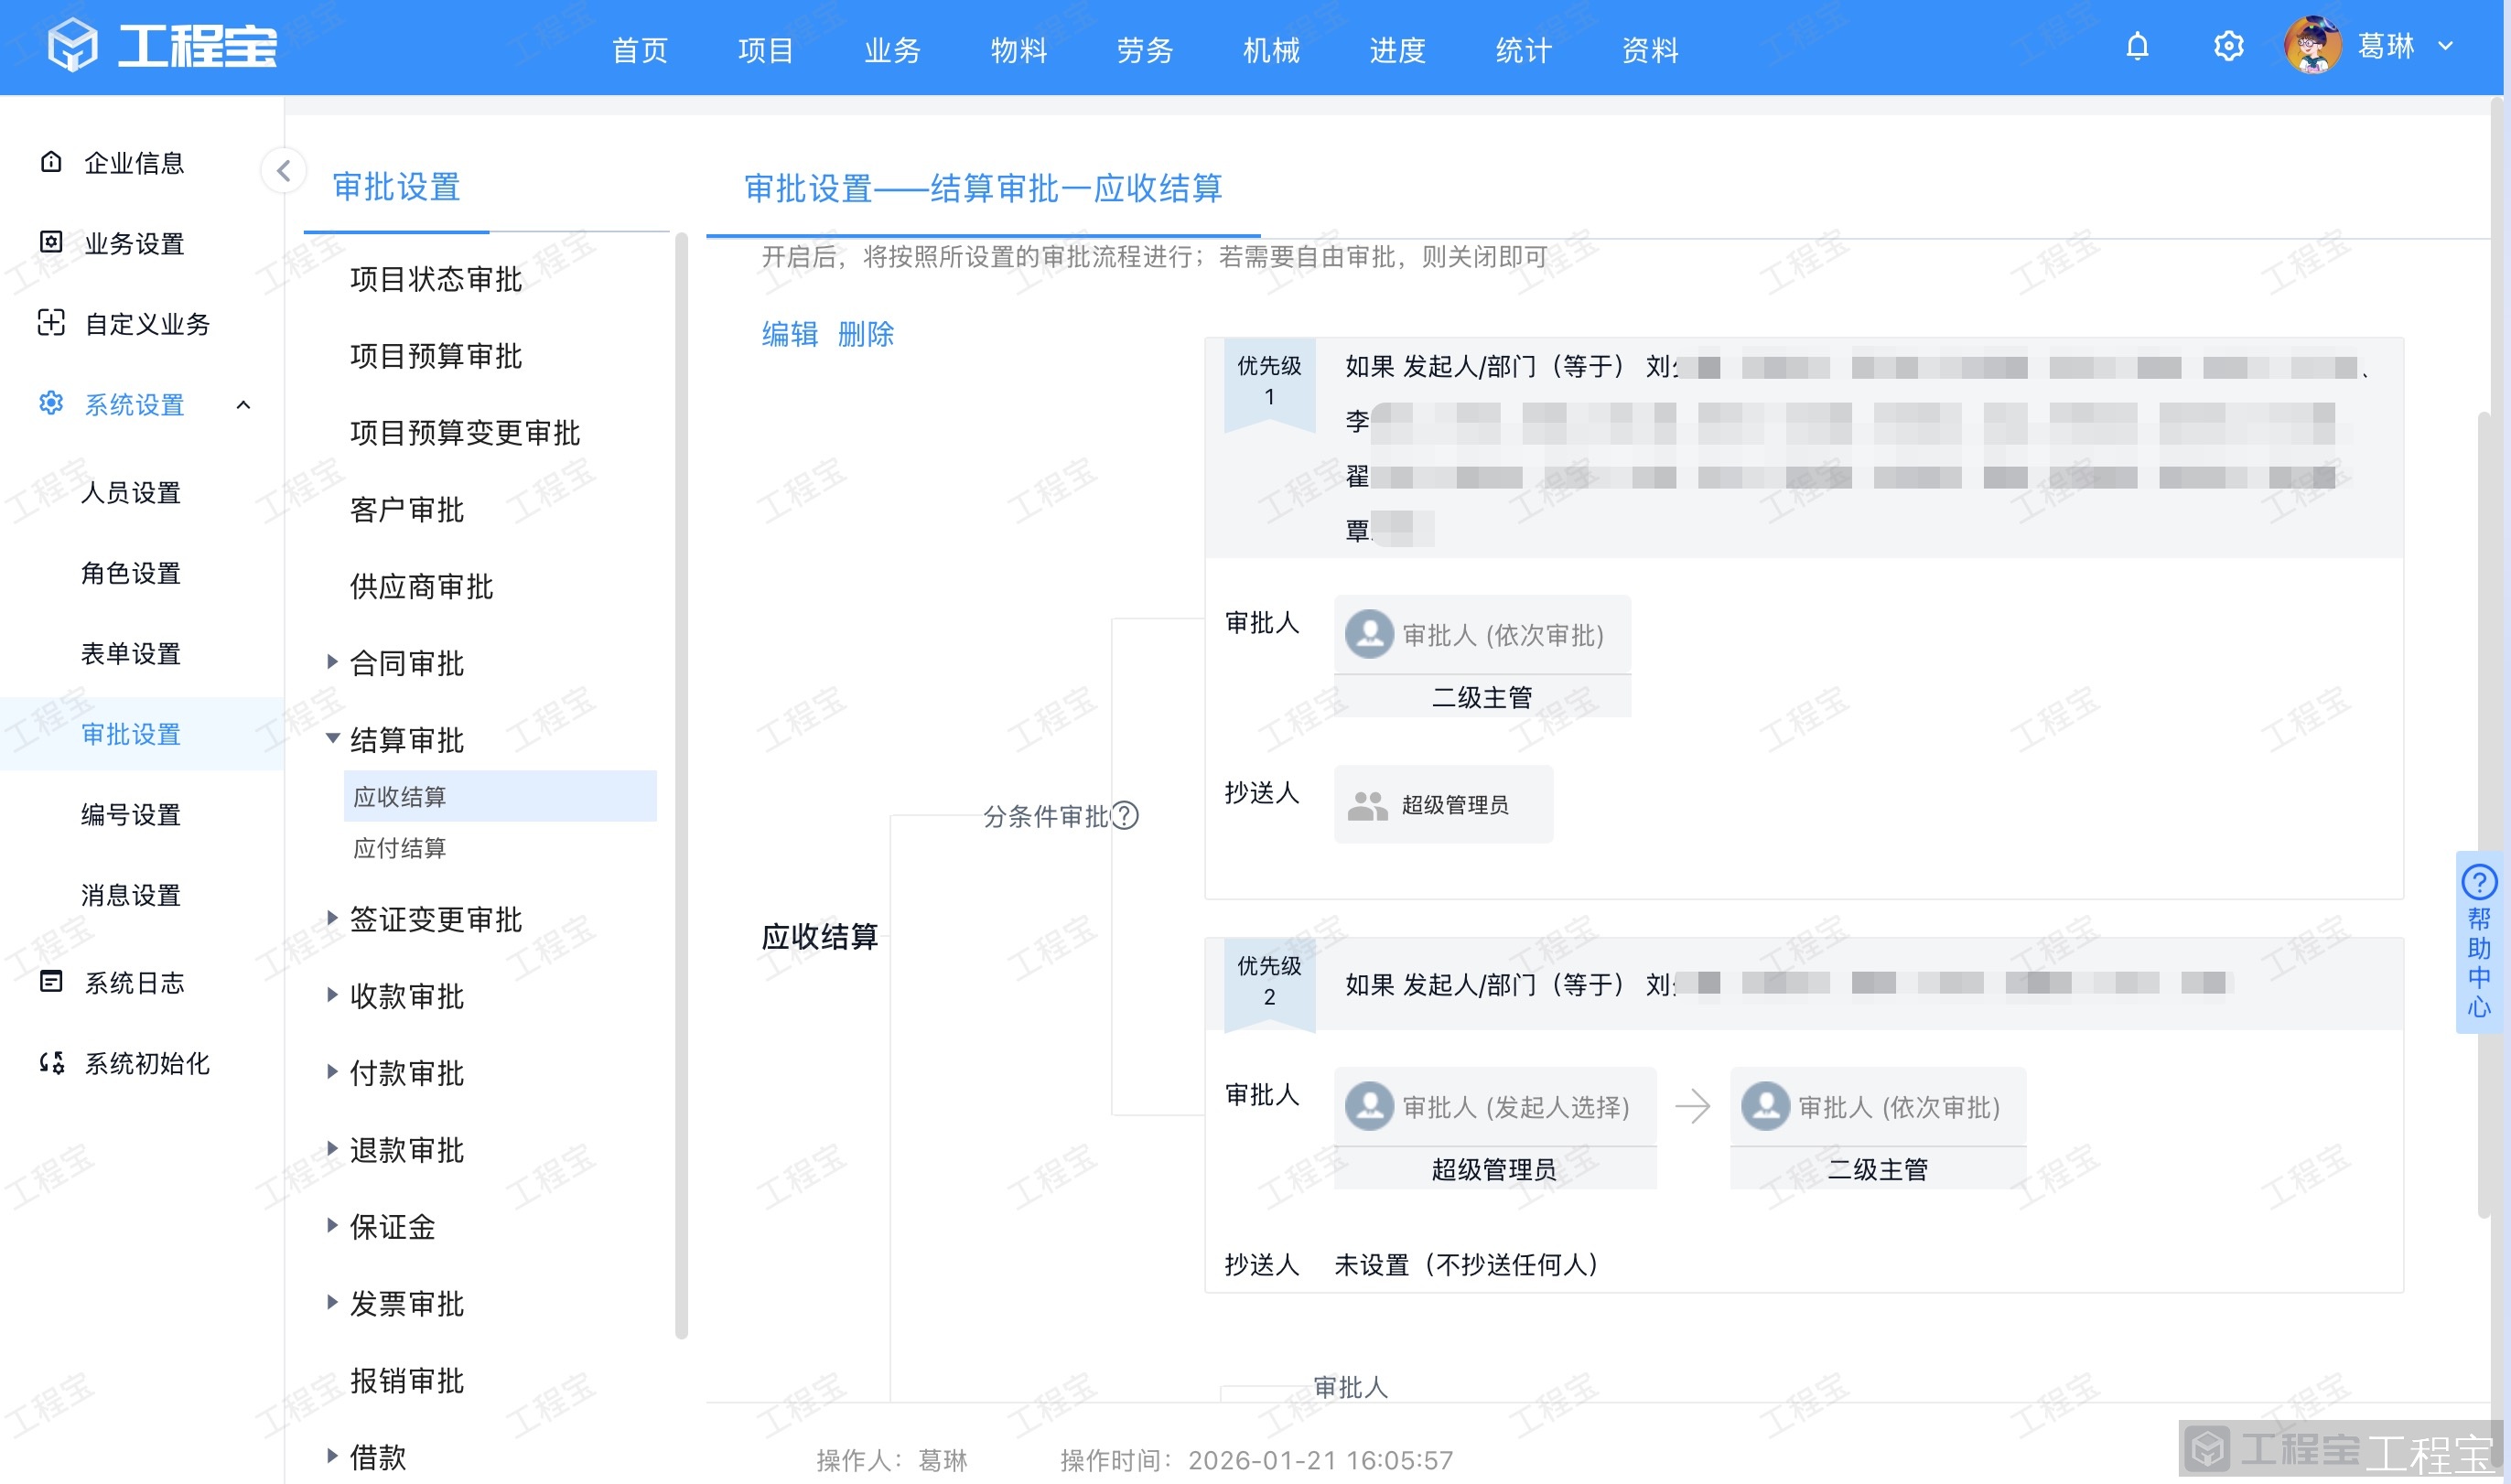Select the 企业信息 sidebar icon
2511x1484 pixels.
pos(52,162)
